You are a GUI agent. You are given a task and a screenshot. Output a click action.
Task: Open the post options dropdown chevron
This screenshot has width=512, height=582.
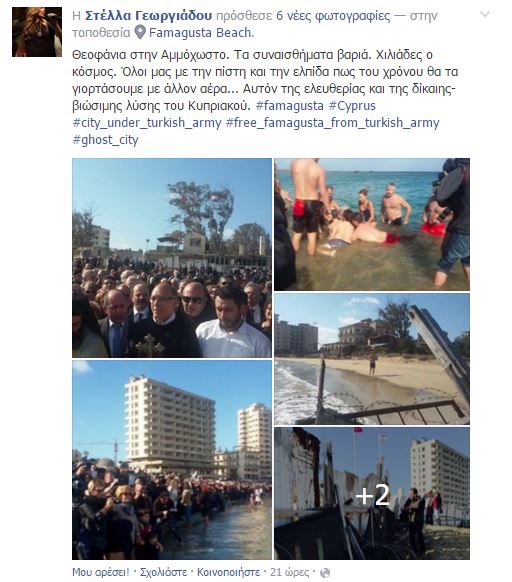[x=485, y=14]
